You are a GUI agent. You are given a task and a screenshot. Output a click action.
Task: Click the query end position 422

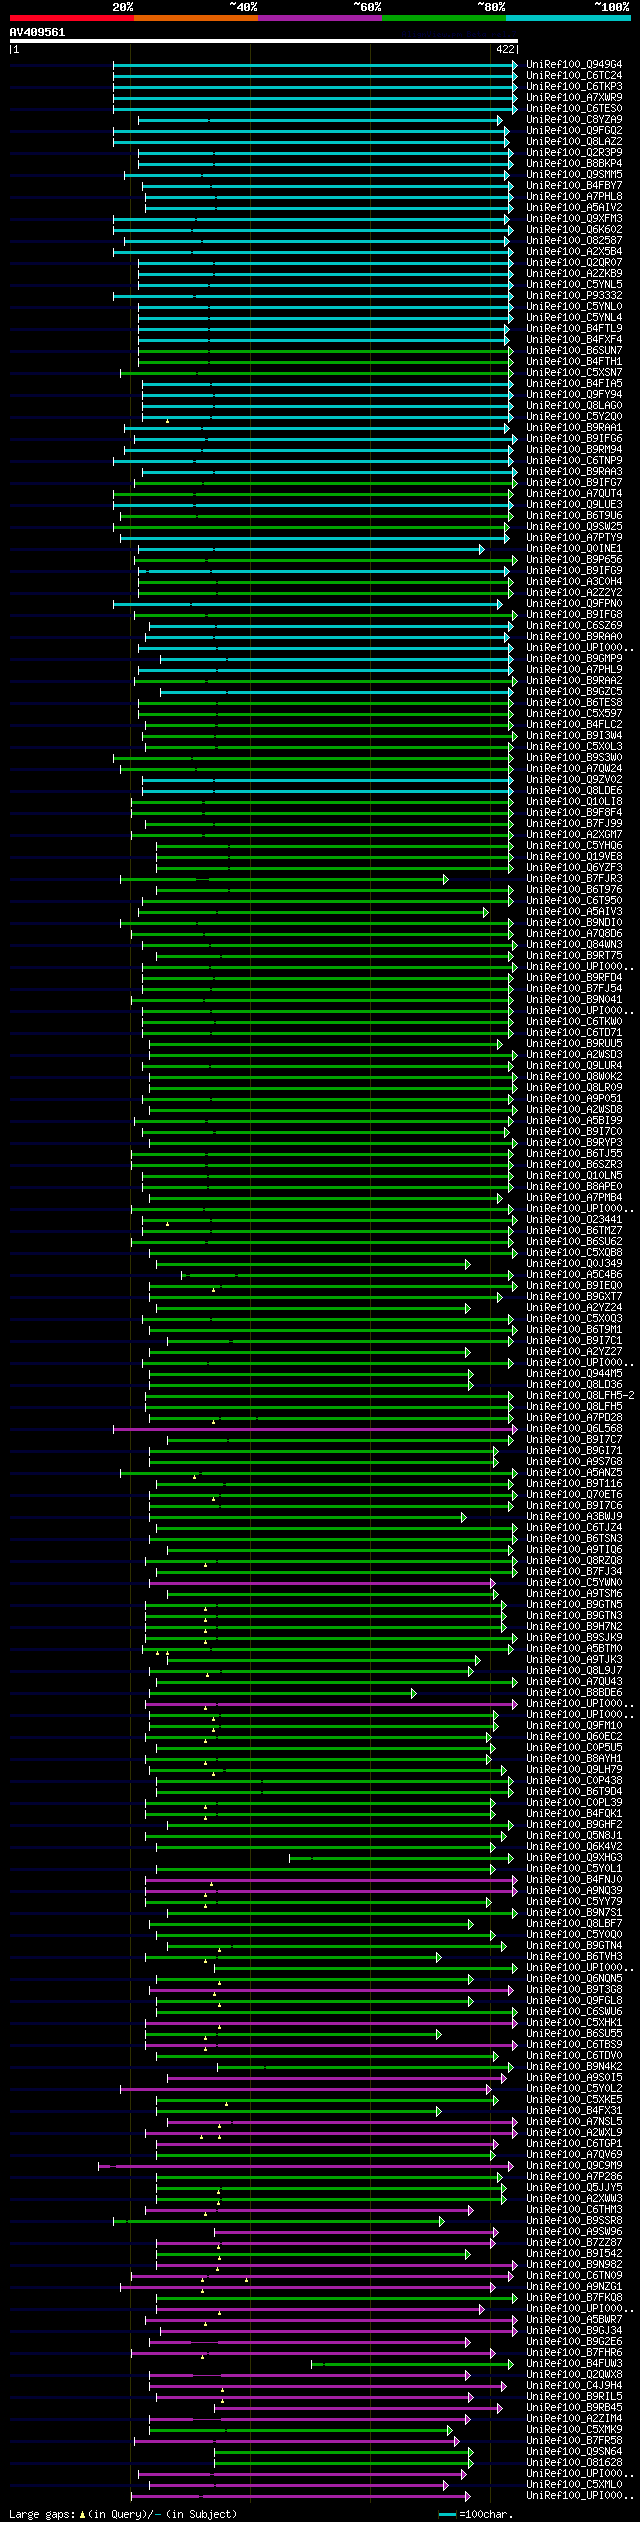point(505,49)
